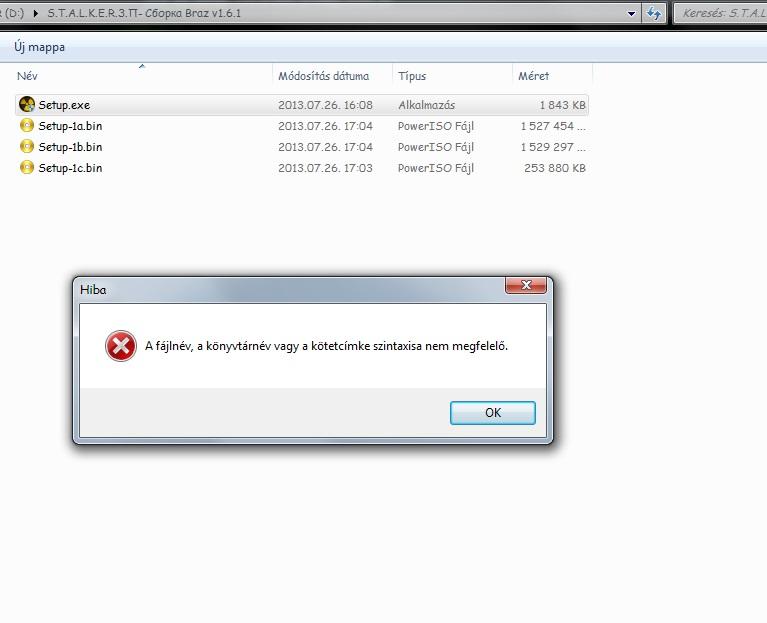Image resolution: width=767 pixels, height=623 pixels.
Task: Click the Setup-1b.bin disc icon
Action: click(27, 147)
